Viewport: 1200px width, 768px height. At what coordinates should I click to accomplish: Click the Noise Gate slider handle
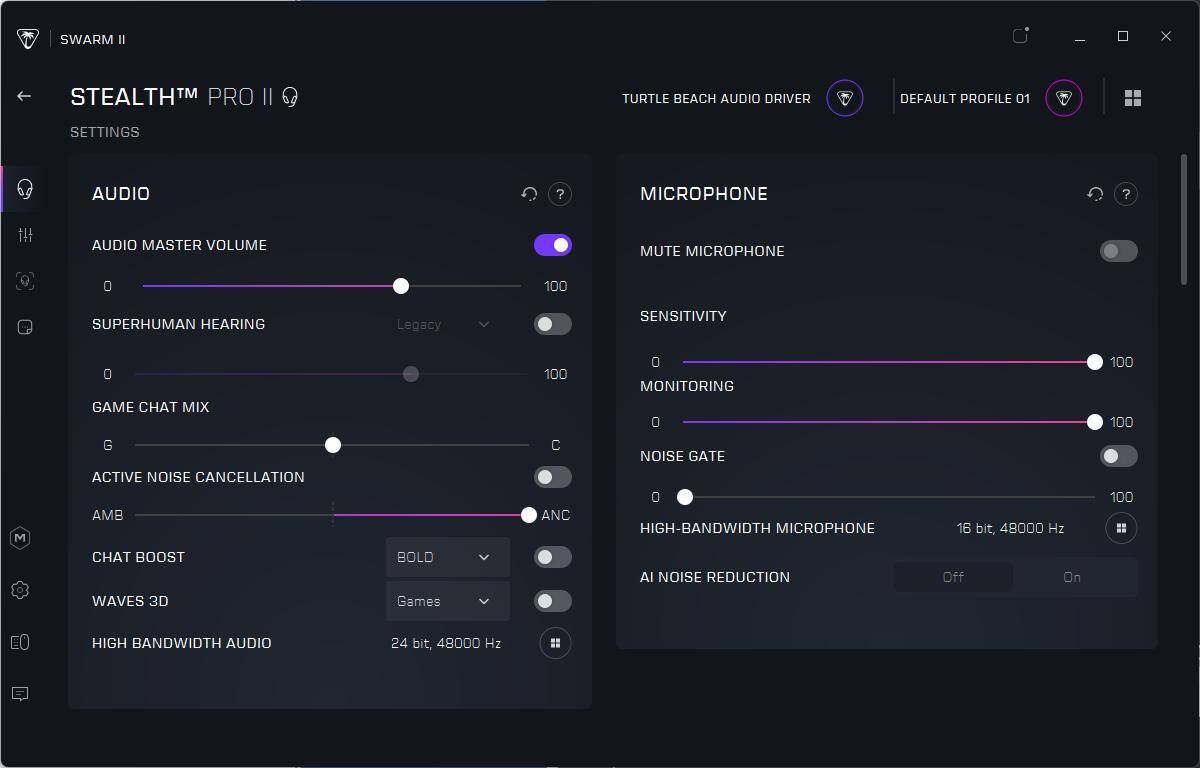685,497
